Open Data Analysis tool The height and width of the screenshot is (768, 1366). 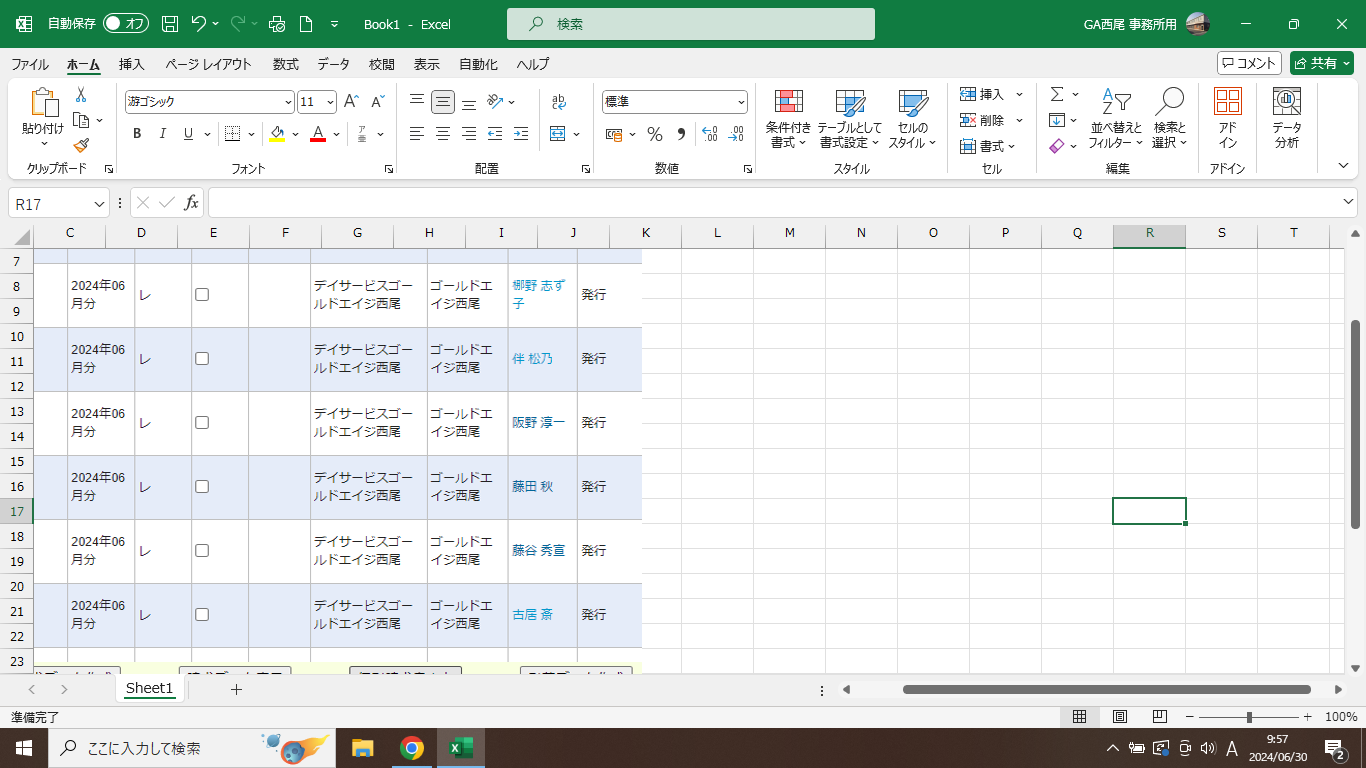(1286, 119)
